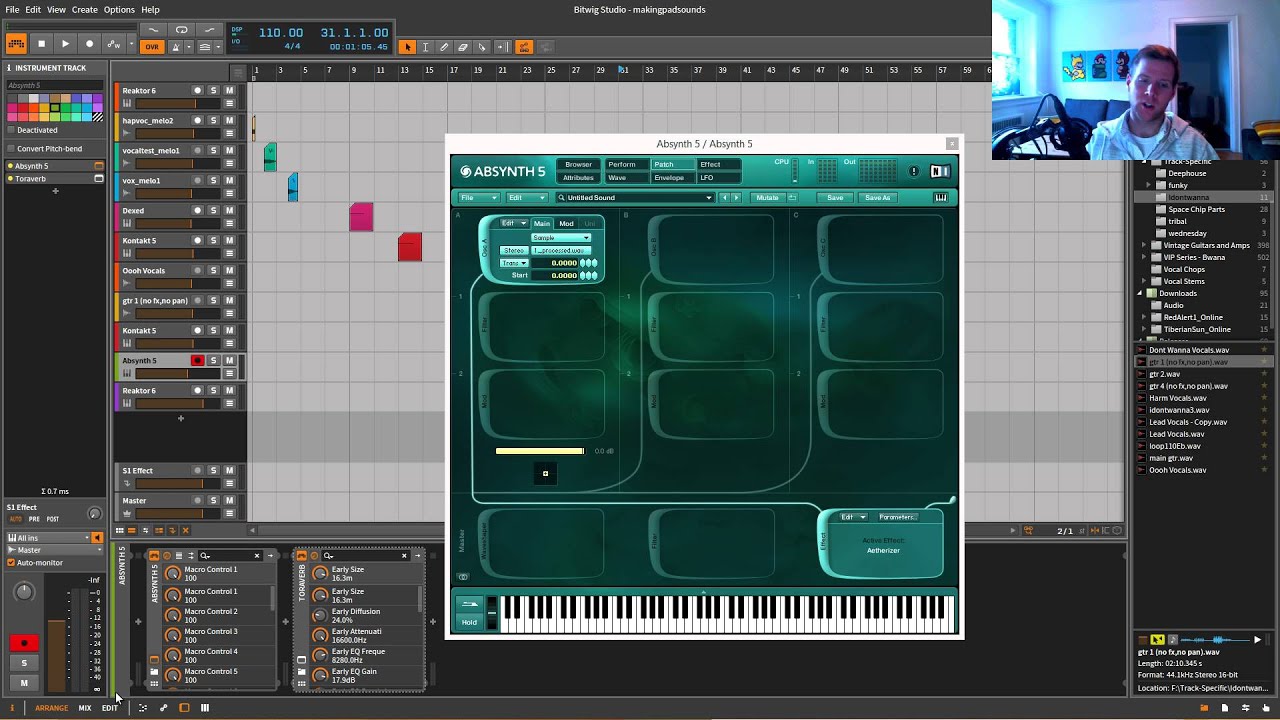Open the Attributes page in Absynth
The image size is (1280, 720).
point(578,178)
